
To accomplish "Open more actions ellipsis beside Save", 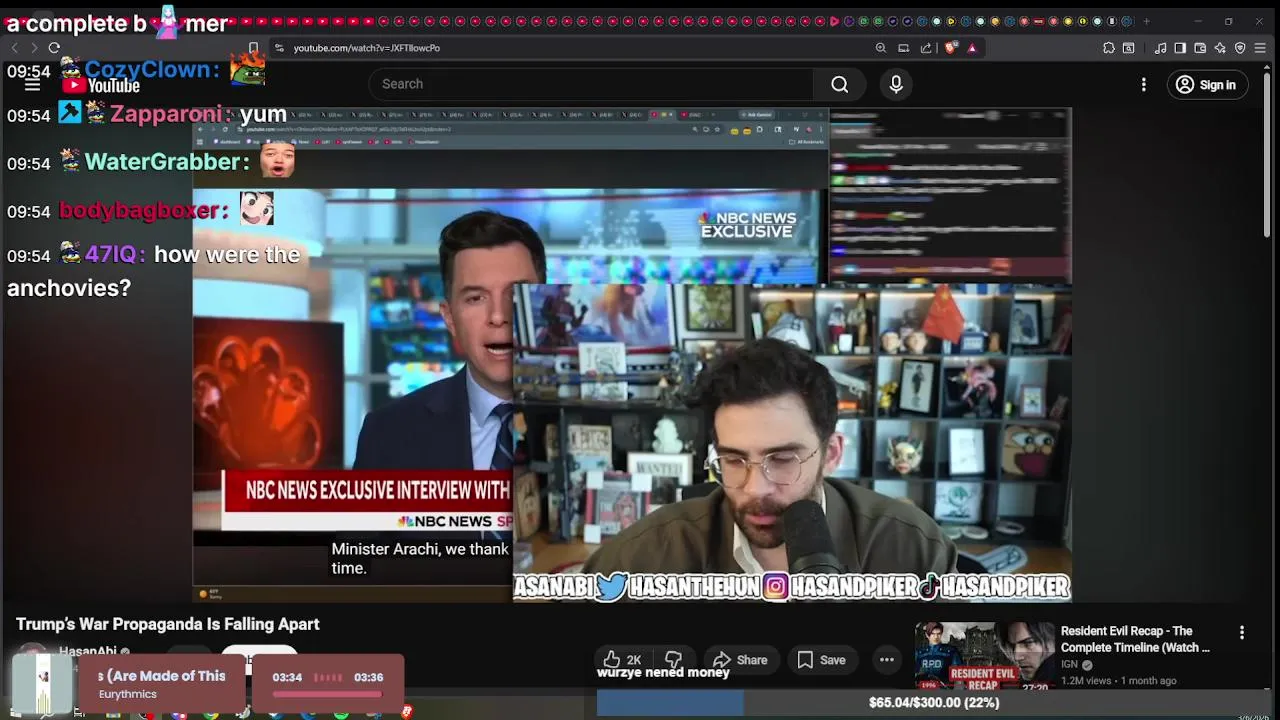I will click(886, 660).
